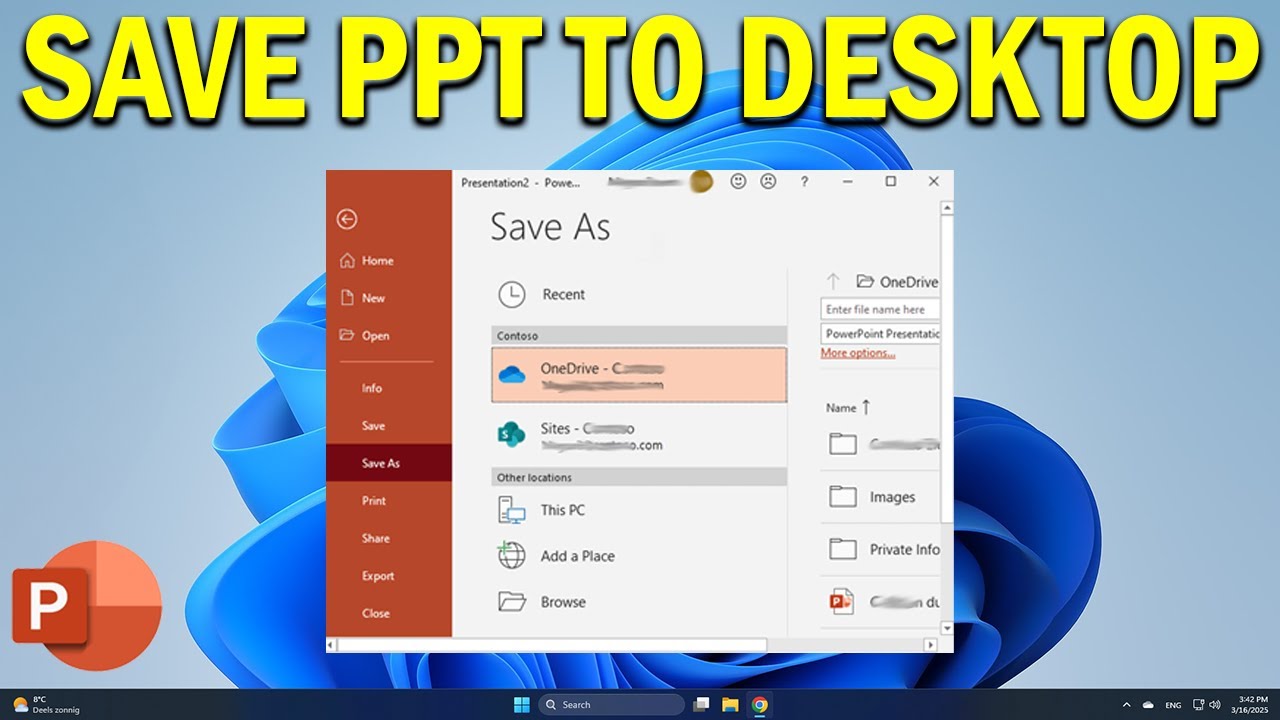
Task: Focus the Enter file name here field
Action: (880, 309)
